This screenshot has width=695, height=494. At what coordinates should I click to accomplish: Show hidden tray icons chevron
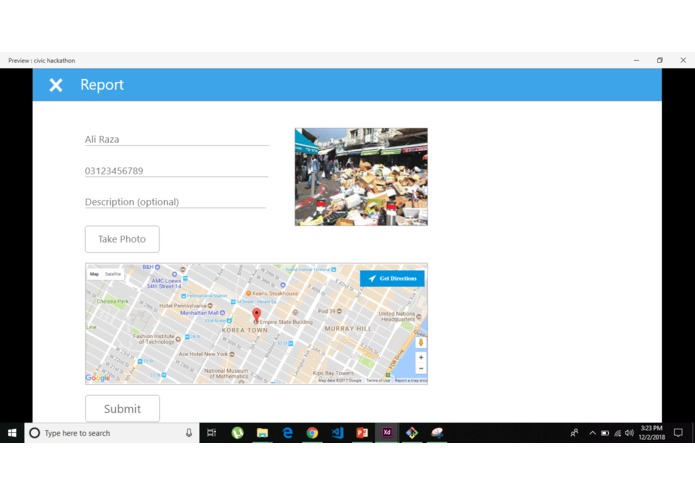click(x=593, y=433)
